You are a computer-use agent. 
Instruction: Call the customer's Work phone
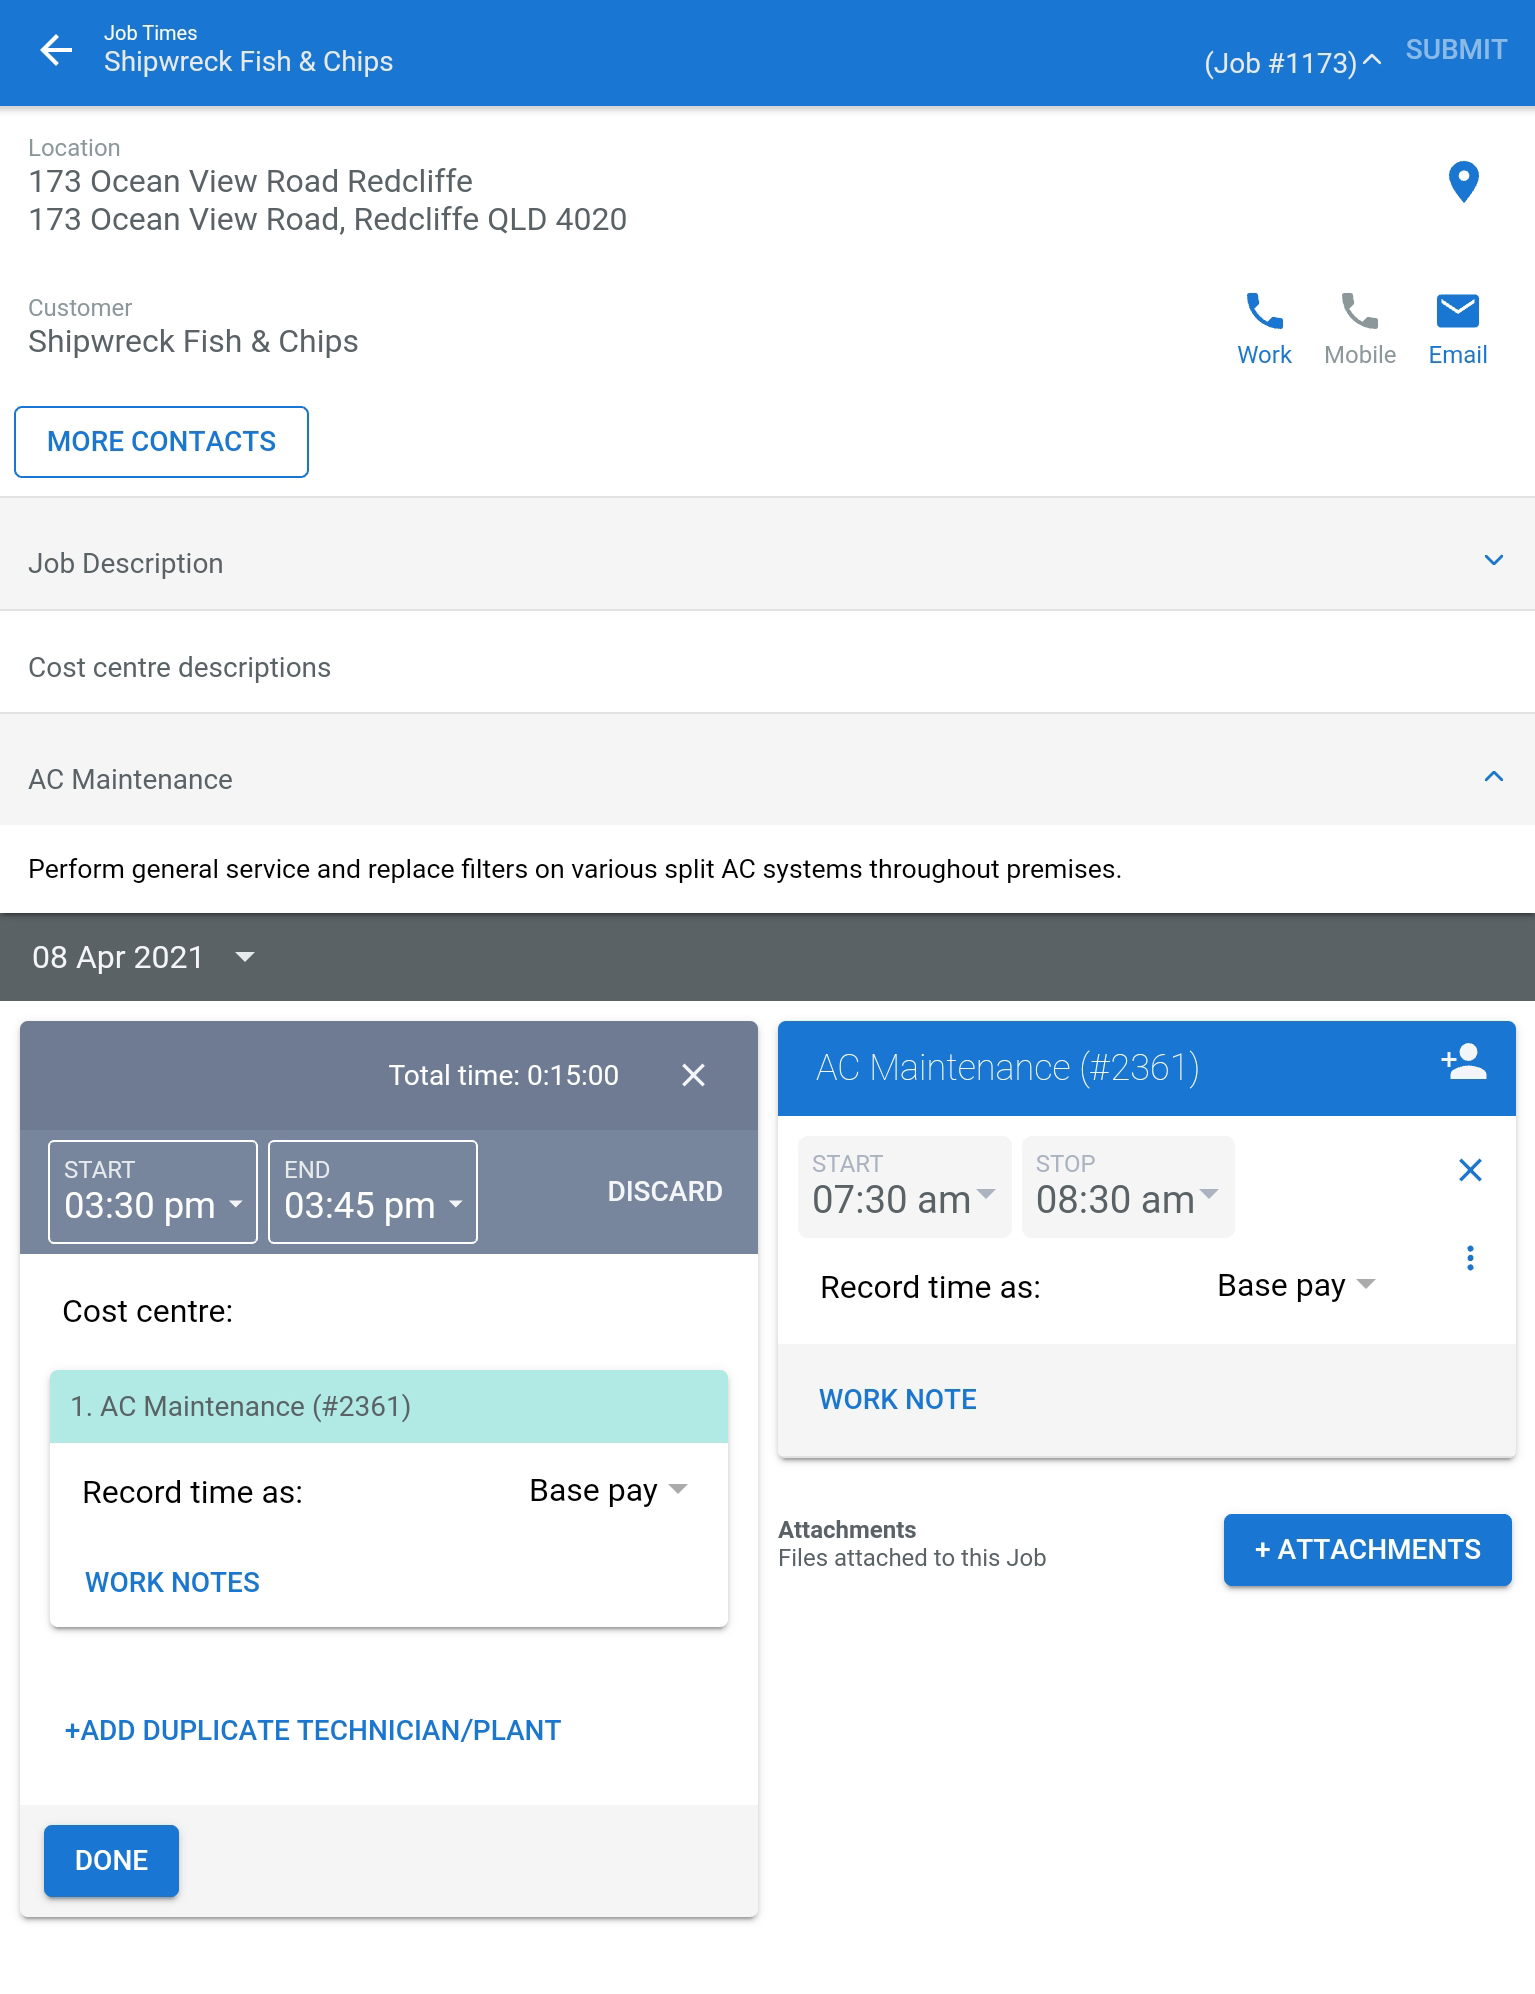coord(1264,329)
